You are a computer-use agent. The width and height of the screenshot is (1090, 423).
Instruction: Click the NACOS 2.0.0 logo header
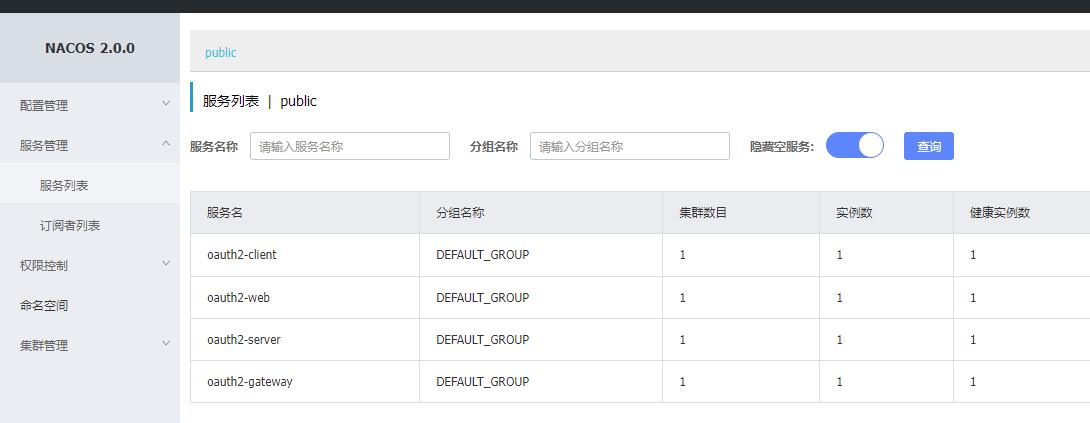pyautogui.click(x=90, y=49)
